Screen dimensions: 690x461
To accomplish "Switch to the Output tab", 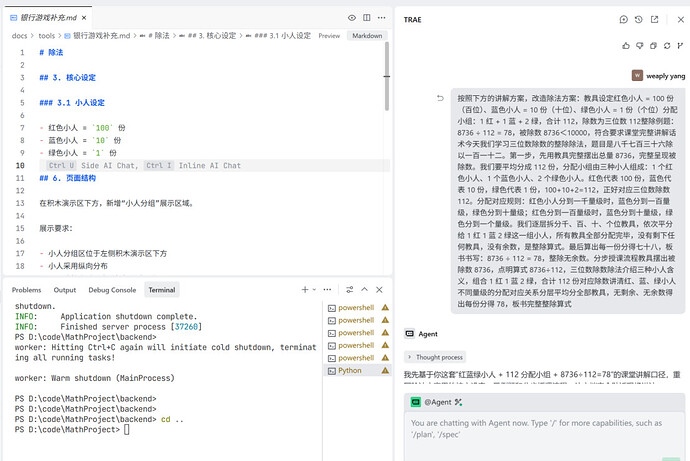I will click(65, 290).
